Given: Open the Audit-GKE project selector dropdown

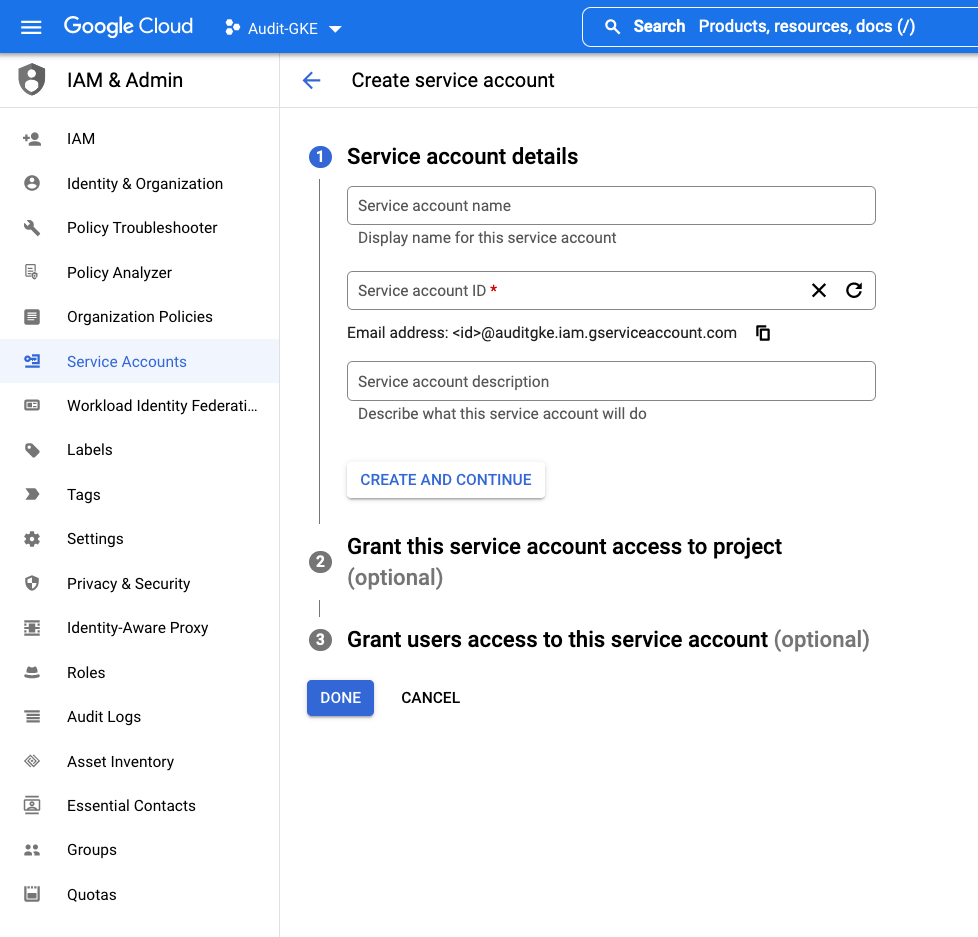Looking at the screenshot, I should pos(283,28).
